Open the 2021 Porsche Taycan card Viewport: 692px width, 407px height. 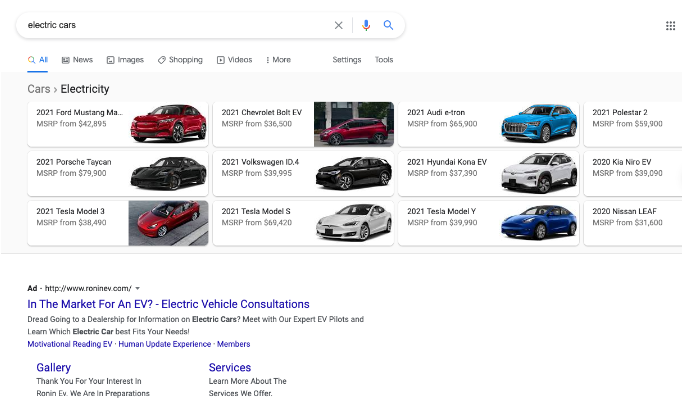coord(118,173)
